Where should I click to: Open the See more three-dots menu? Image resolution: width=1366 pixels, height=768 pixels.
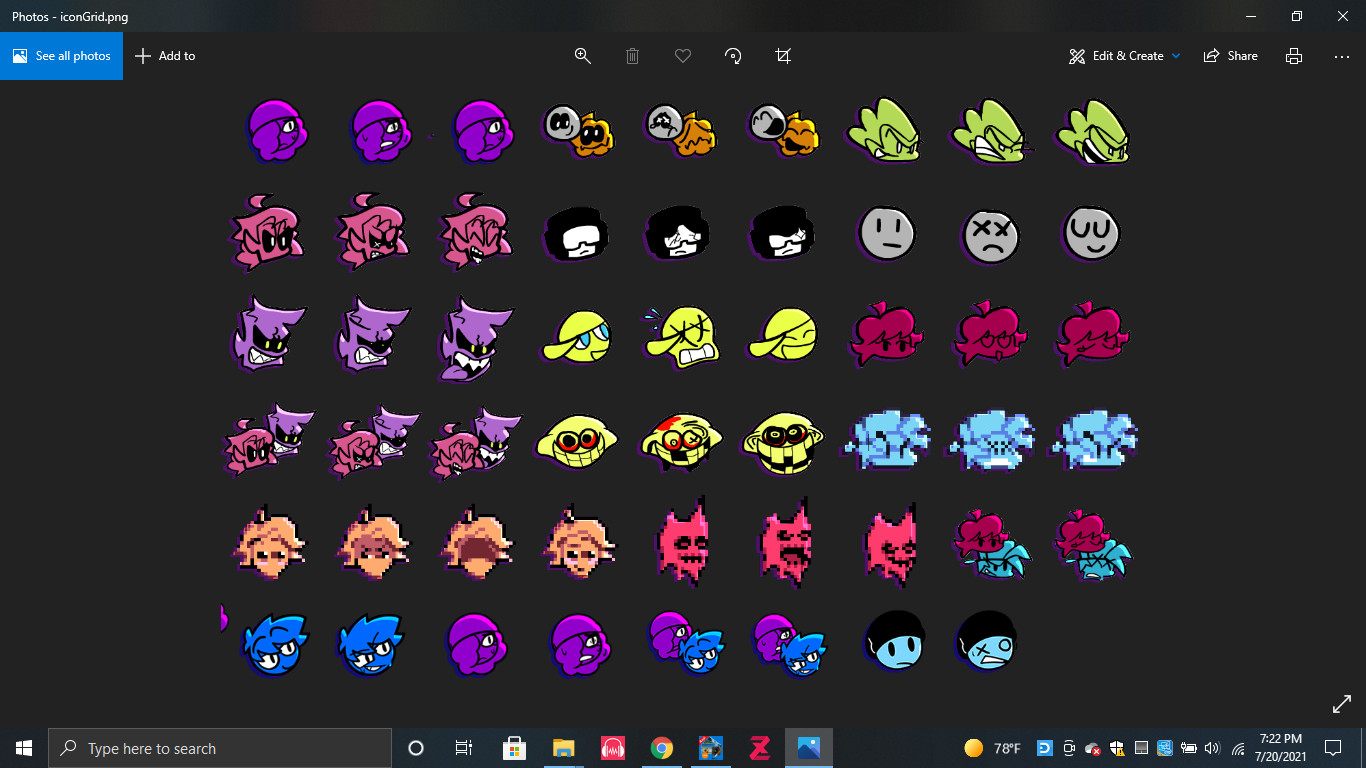pyautogui.click(x=1342, y=56)
